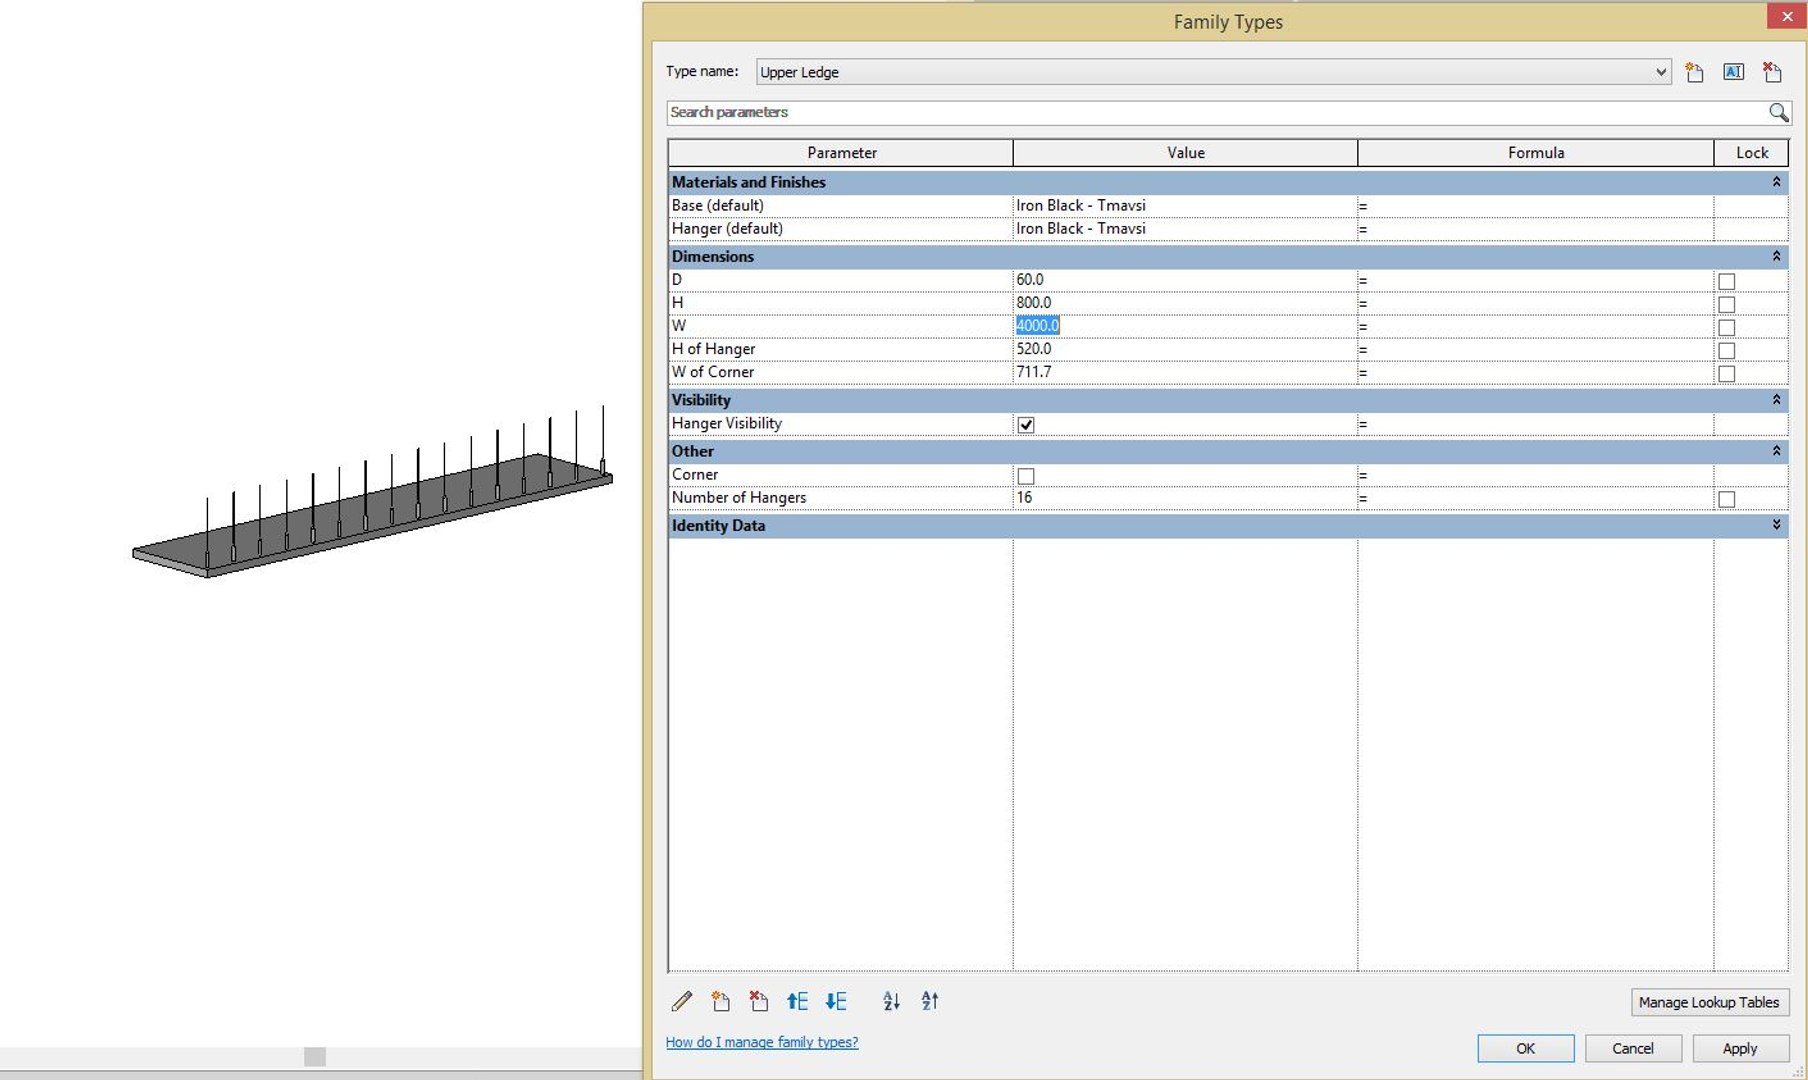Screen dimensions: 1808x1080
Task: Toggle the lock checkbox for parameter W
Action: click(1726, 327)
